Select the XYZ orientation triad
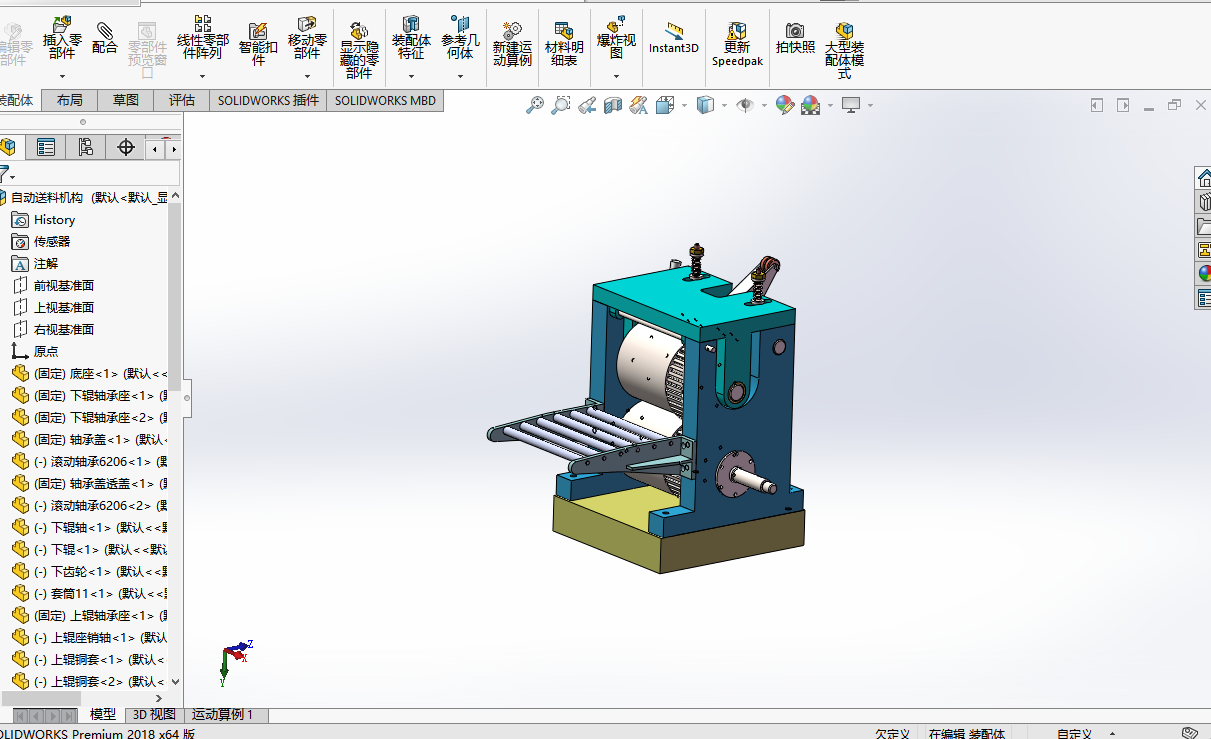 pos(235,662)
